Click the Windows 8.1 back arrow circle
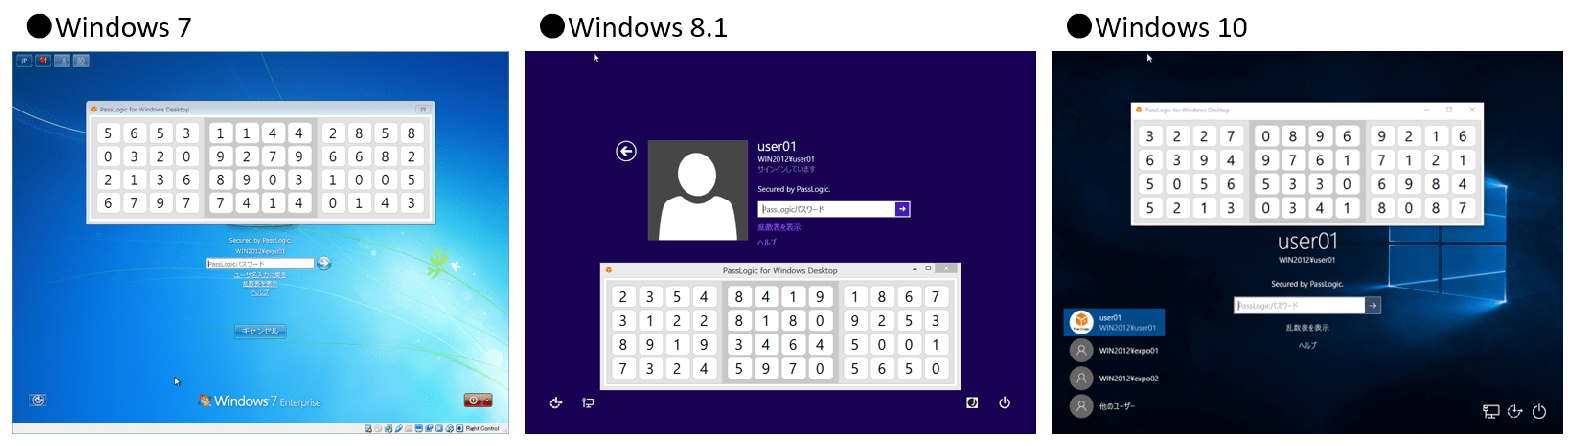The height and width of the screenshot is (446, 1580). [x=626, y=151]
